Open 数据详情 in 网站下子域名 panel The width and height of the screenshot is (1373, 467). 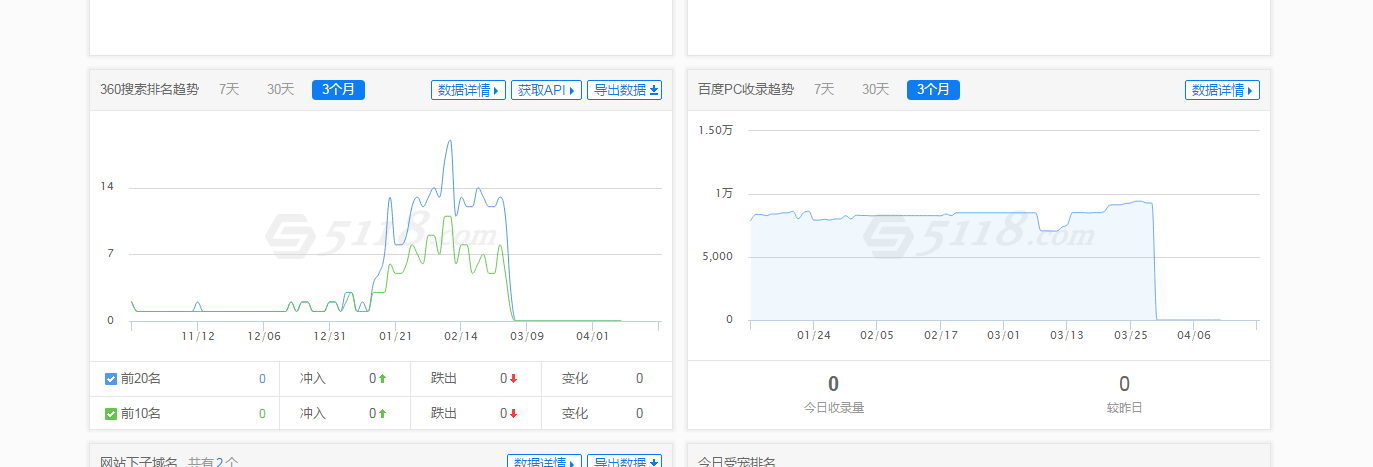544,461
